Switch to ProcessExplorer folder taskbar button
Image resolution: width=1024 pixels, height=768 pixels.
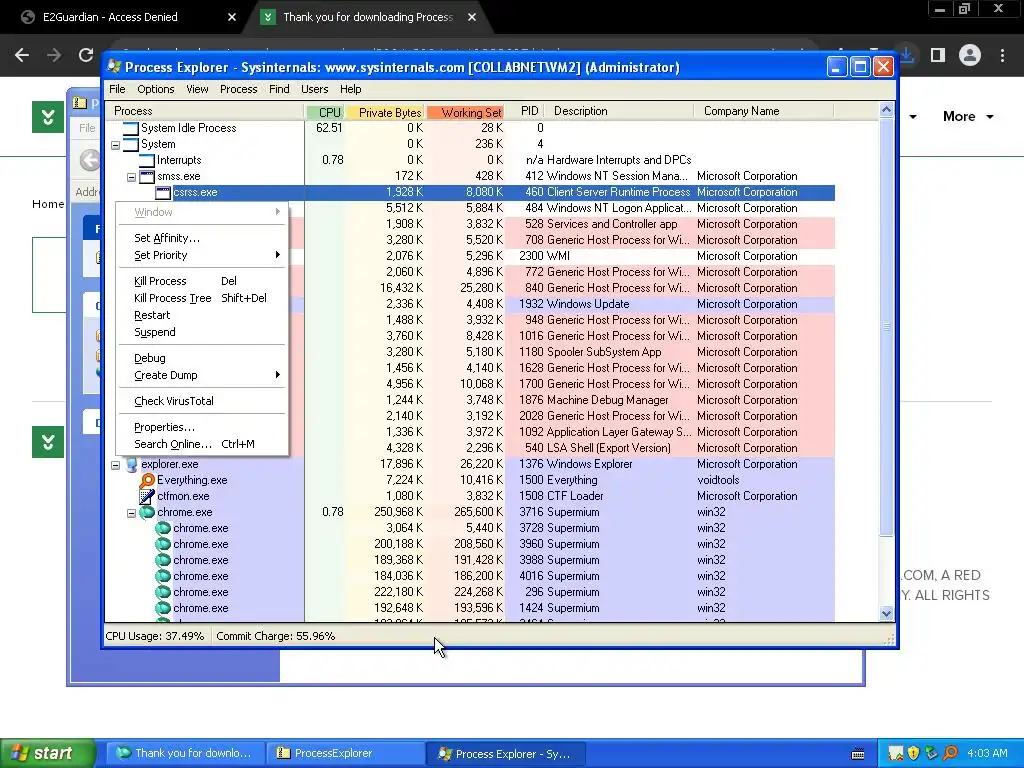pos(345,754)
